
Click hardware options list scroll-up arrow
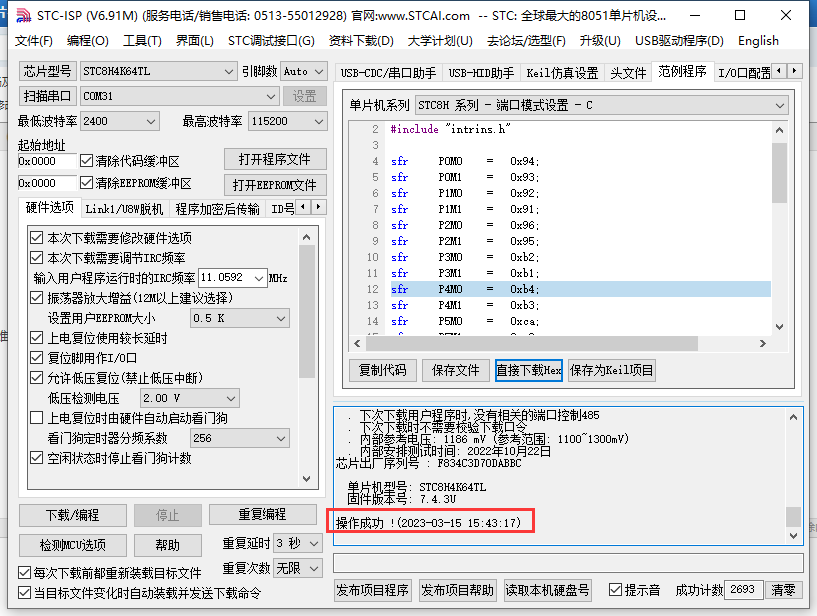pyautogui.click(x=306, y=238)
